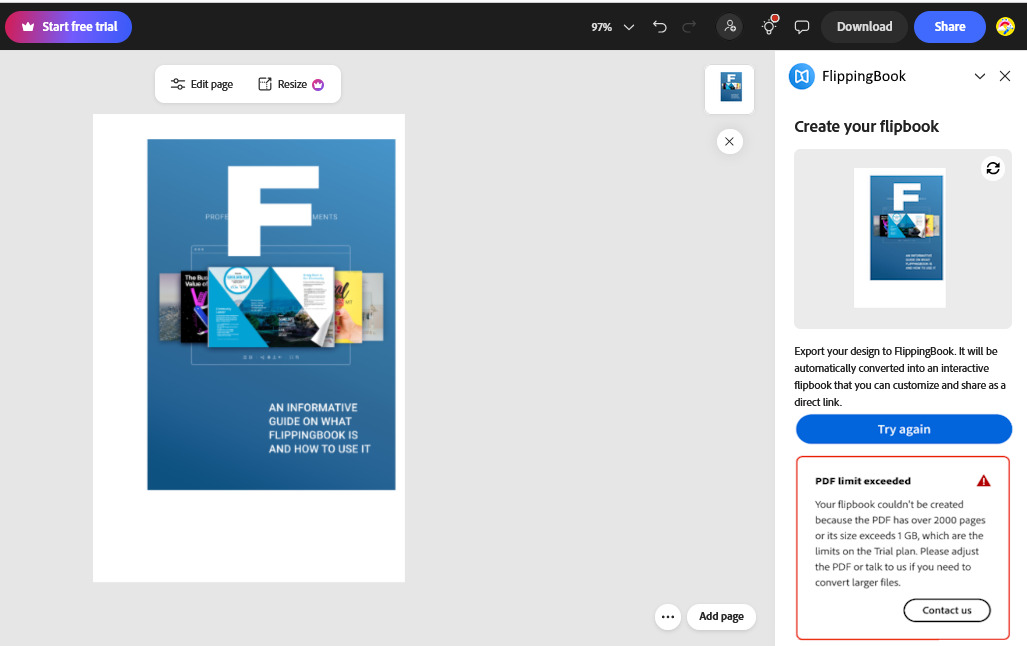Click the FlippingBook logo icon
This screenshot has height=646, width=1027.
coord(801,77)
